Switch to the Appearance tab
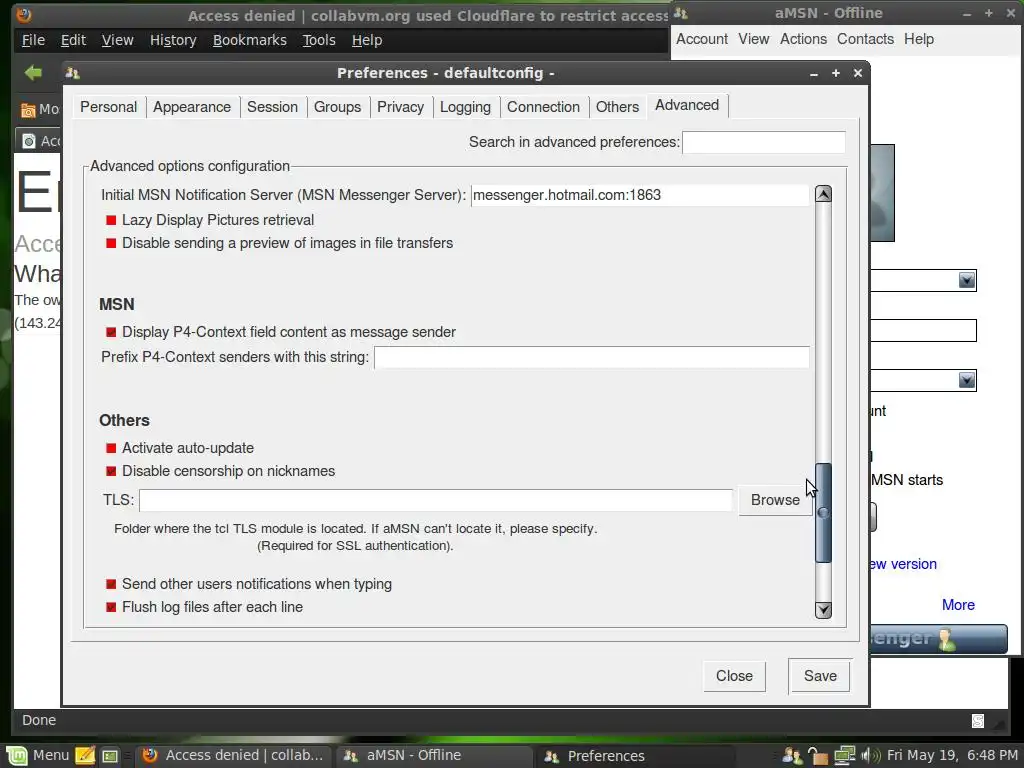1024x768 pixels. (x=192, y=107)
